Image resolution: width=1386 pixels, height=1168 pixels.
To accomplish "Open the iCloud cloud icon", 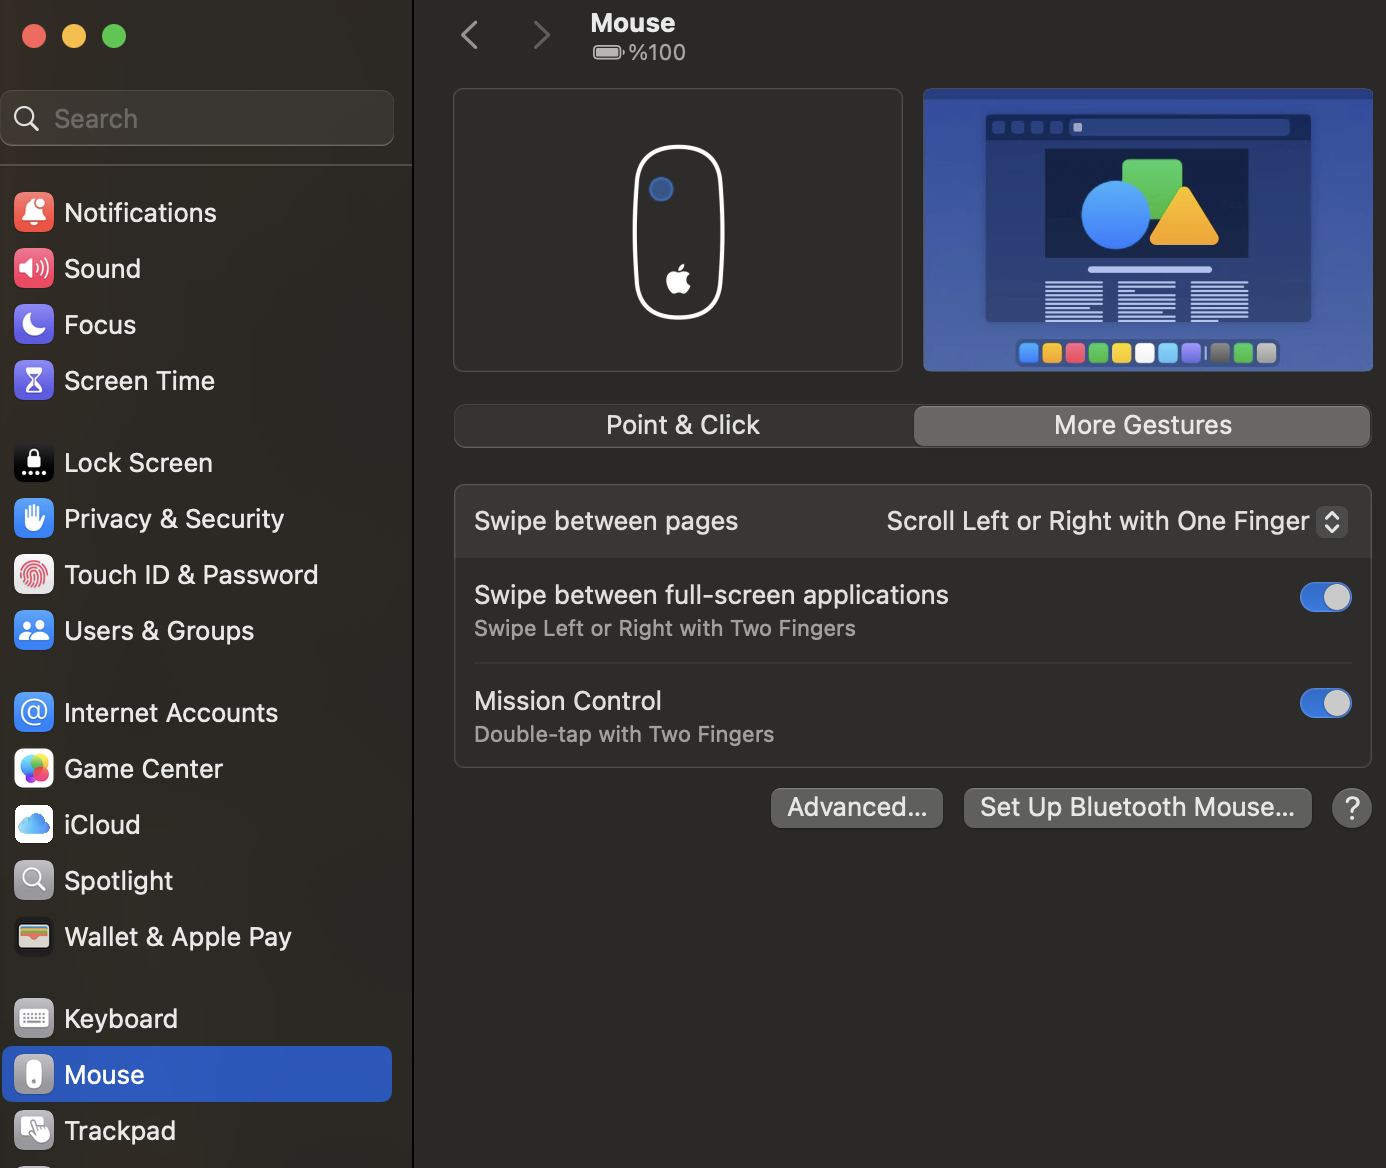I will [34, 824].
